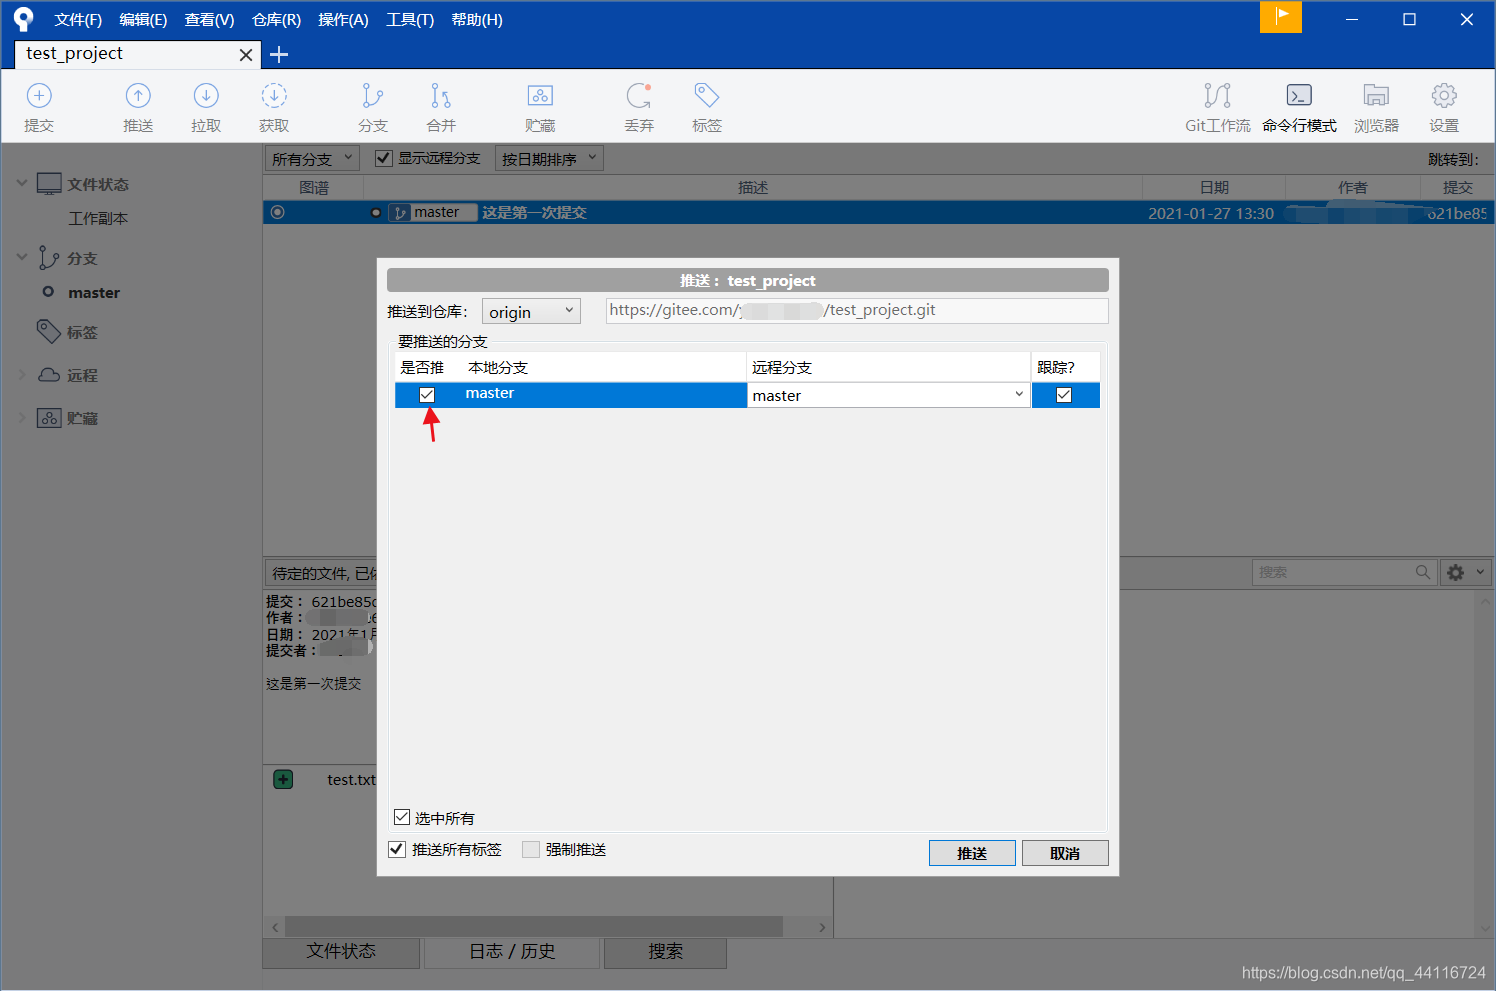Click the search magnifier icon
This screenshot has width=1496, height=992.
point(1422,572)
